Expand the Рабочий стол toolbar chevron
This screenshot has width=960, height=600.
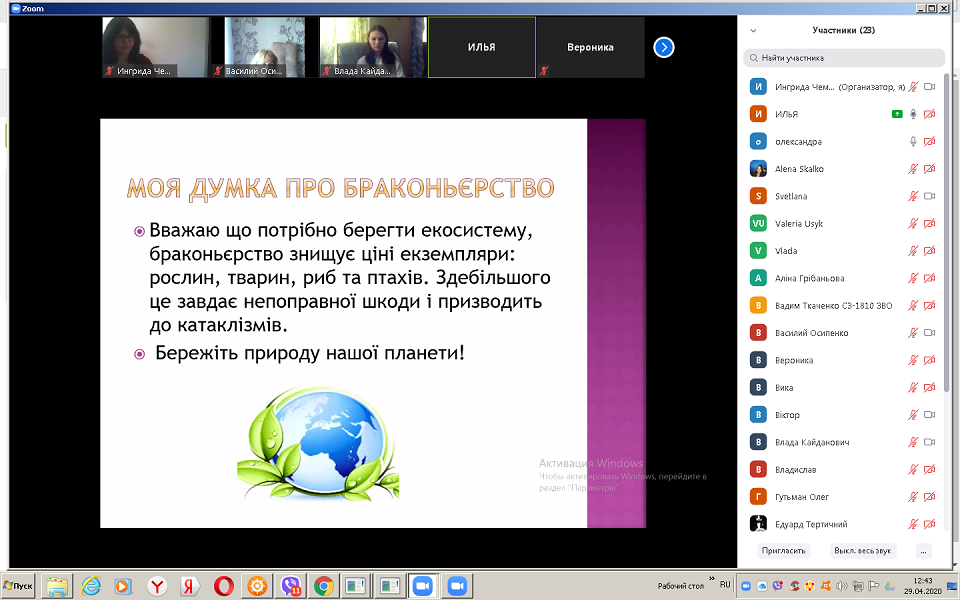(x=712, y=579)
